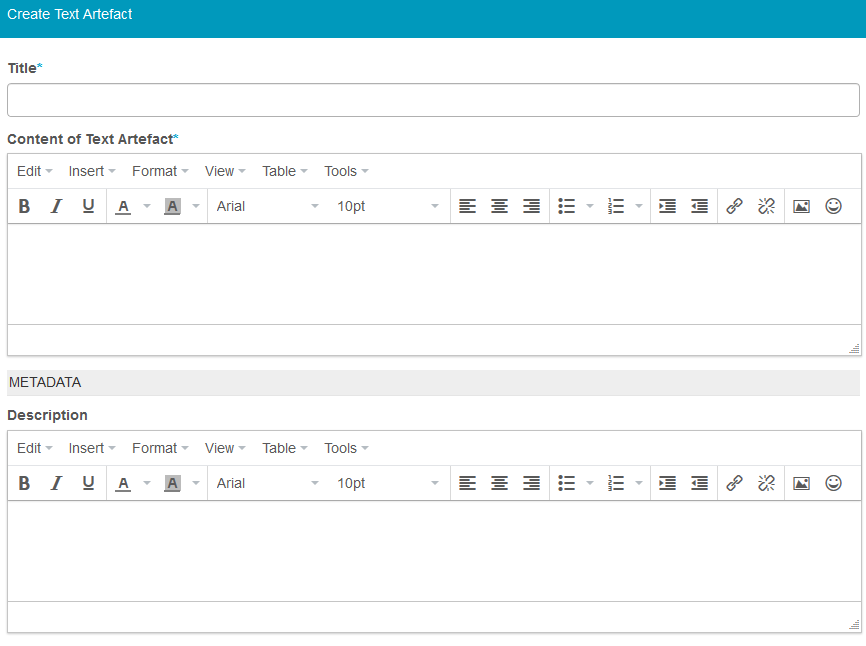Click the text color button in Content editor
Viewport: 866px width, 646px height.
point(124,206)
